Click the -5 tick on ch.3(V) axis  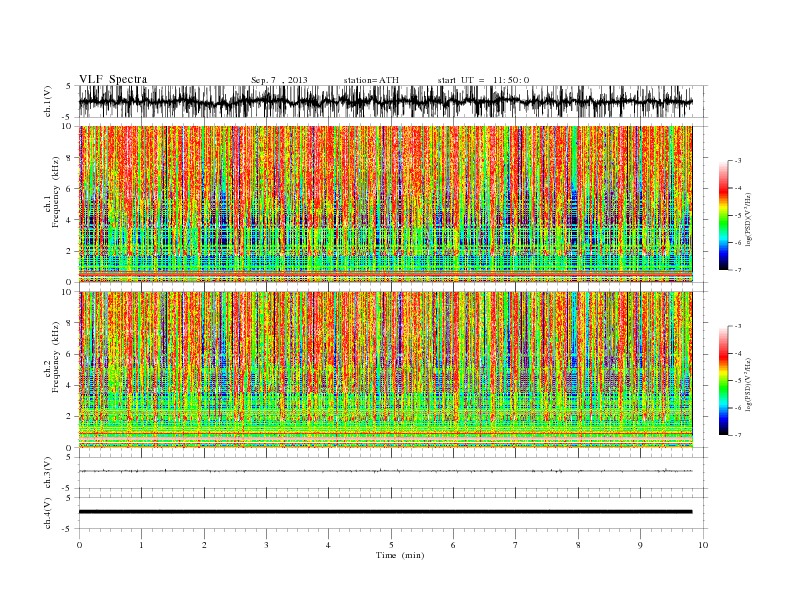pos(68,488)
